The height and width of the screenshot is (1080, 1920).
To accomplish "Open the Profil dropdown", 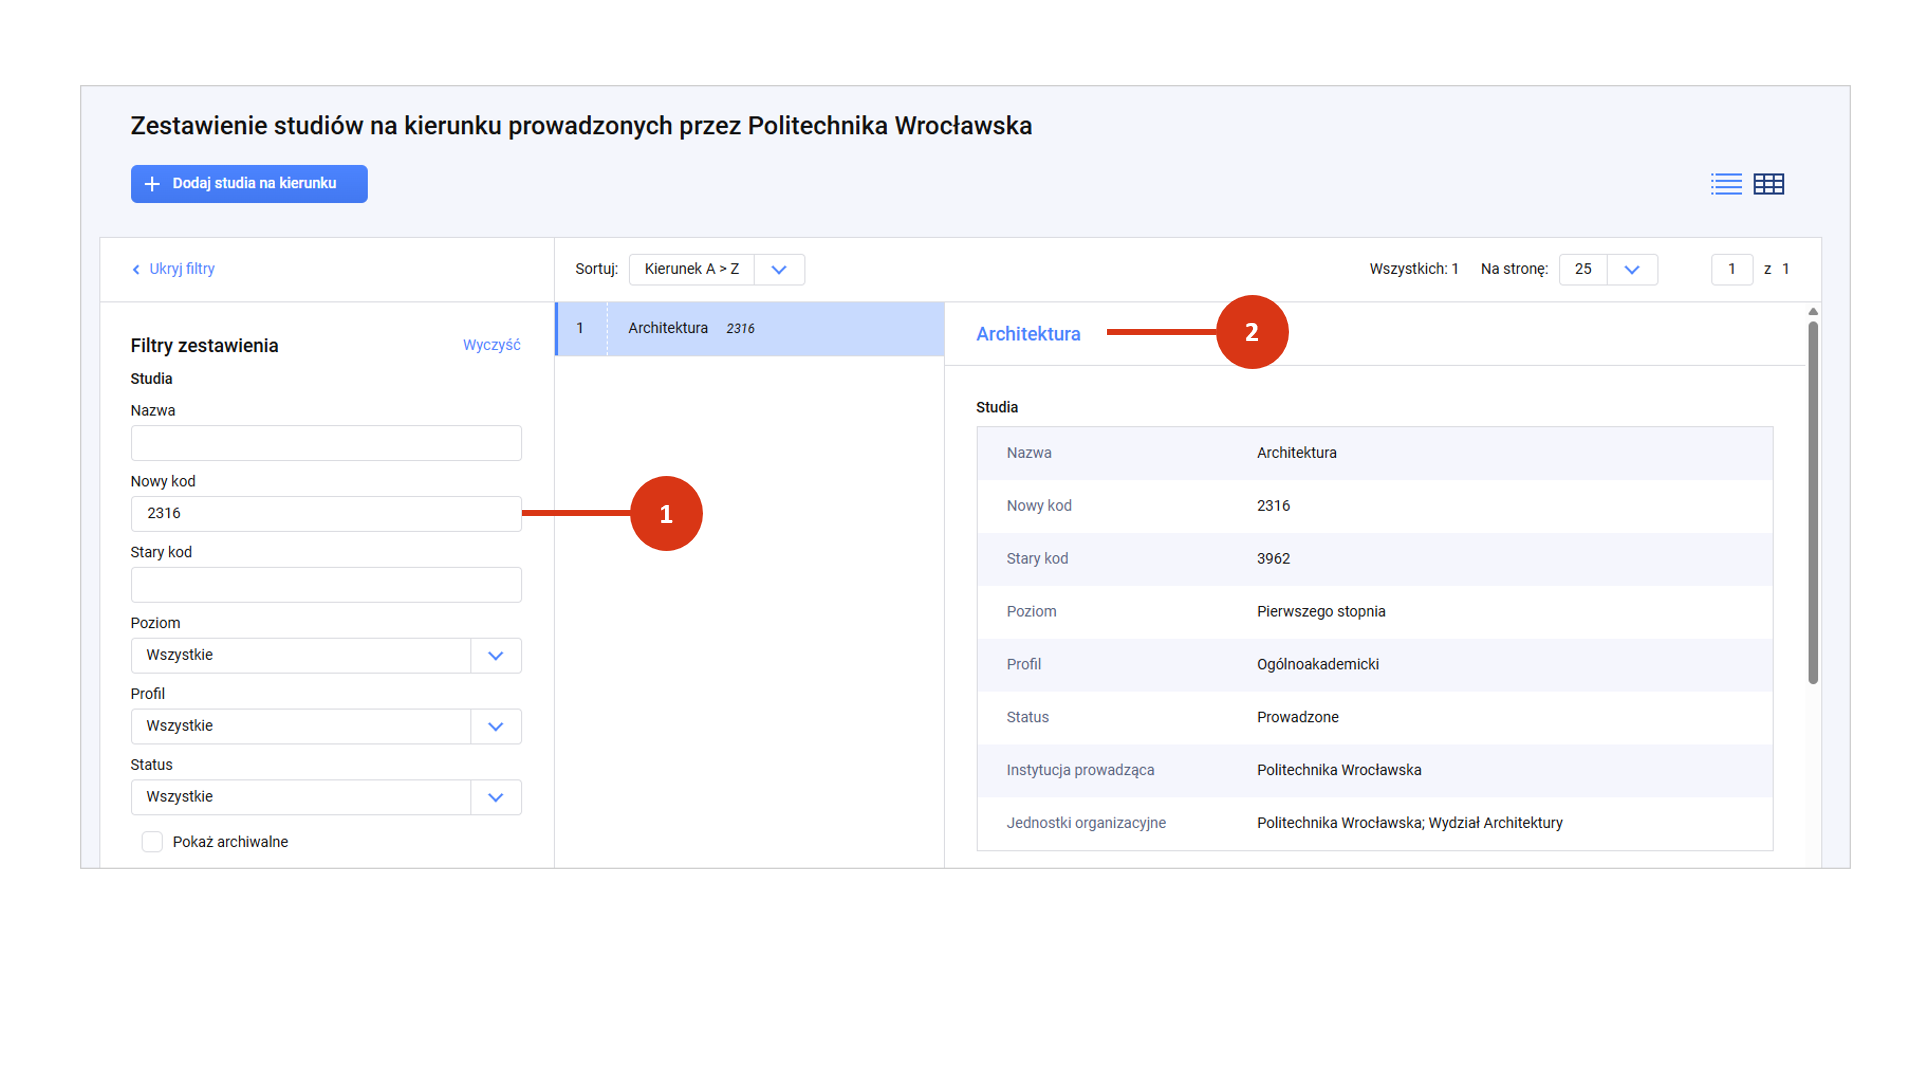I will coord(326,727).
